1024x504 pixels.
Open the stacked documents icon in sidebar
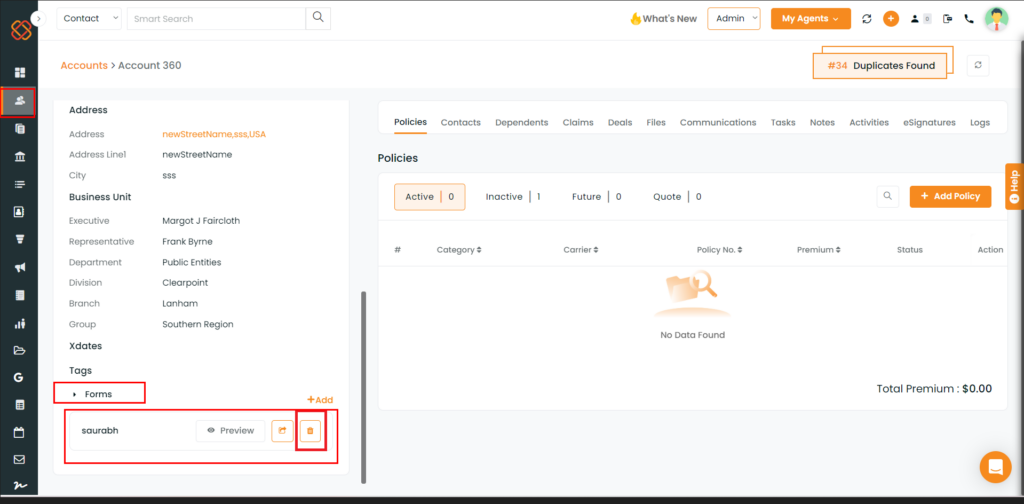pyautogui.click(x=20, y=129)
